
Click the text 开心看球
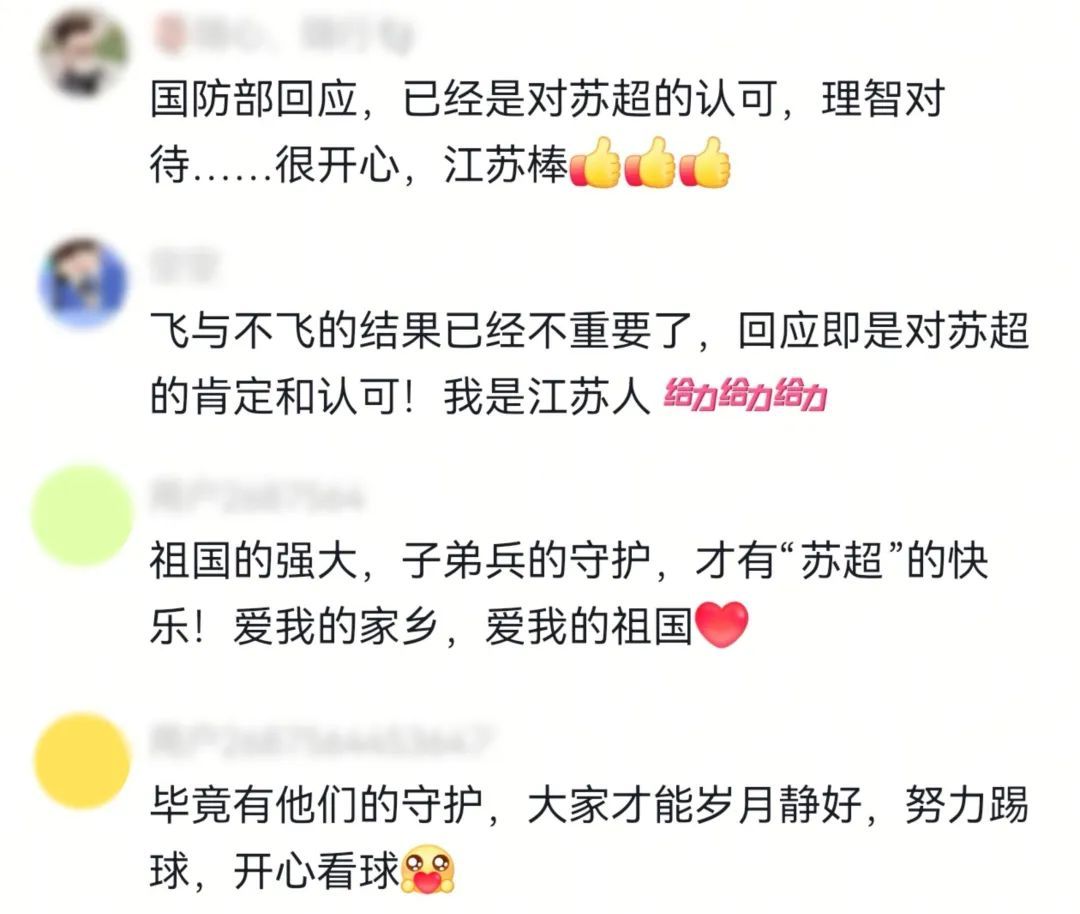(x=316, y=871)
